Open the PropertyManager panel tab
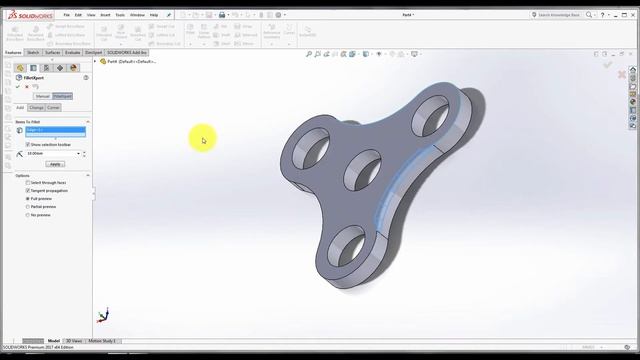 point(33,68)
